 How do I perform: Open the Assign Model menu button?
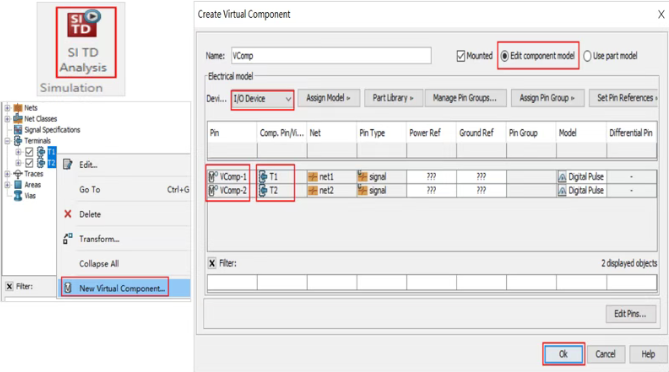coord(329,98)
